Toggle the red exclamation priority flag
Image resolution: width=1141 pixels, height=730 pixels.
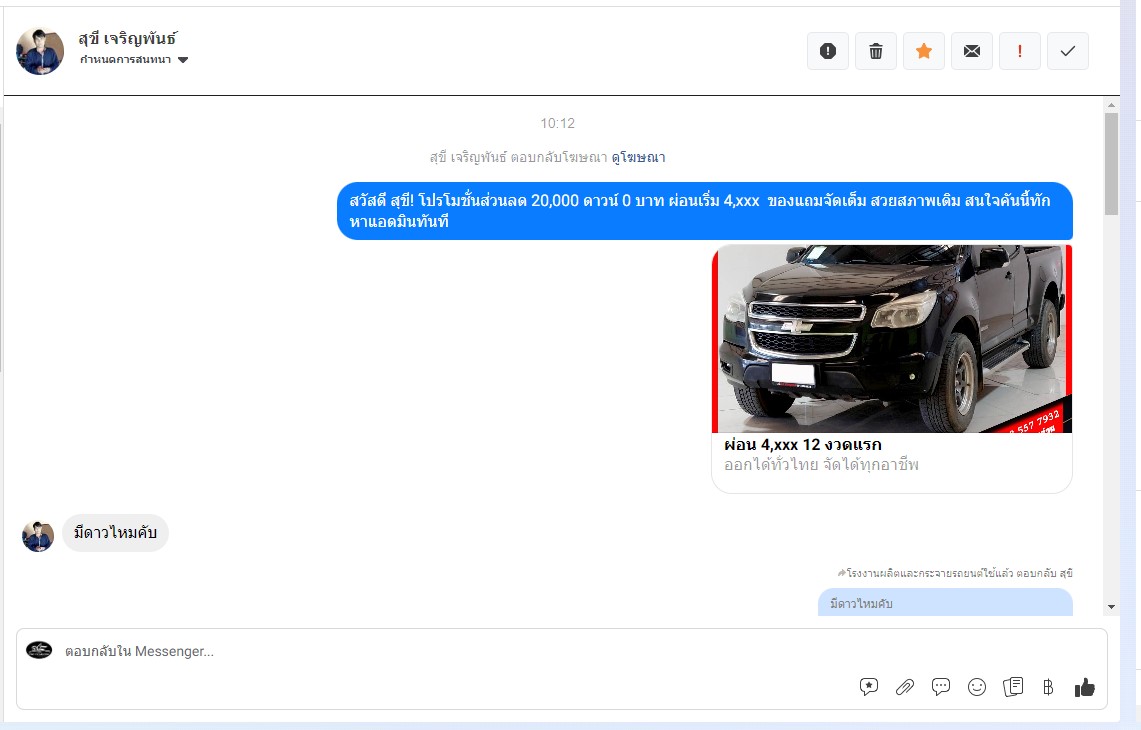pos(1020,51)
